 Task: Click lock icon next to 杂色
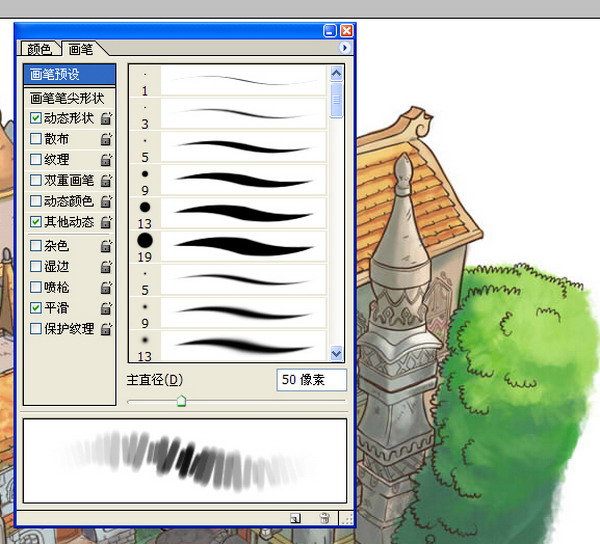tap(106, 246)
